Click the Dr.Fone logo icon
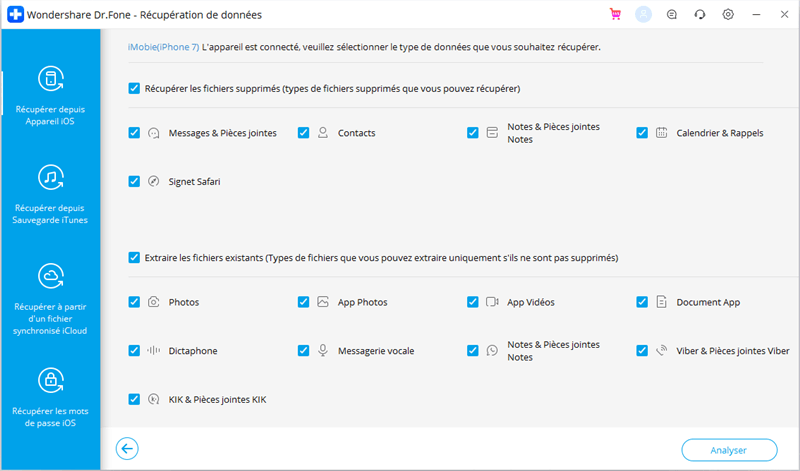800x471 pixels. (15, 14)
